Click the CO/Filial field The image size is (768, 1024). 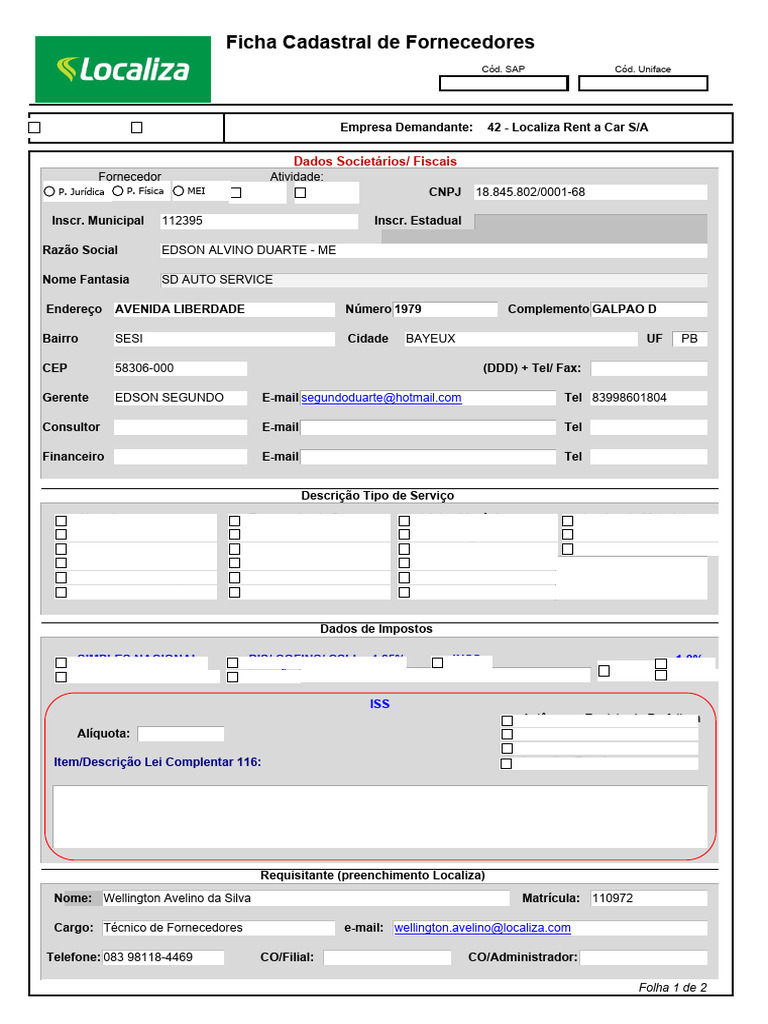click(387, 957)
